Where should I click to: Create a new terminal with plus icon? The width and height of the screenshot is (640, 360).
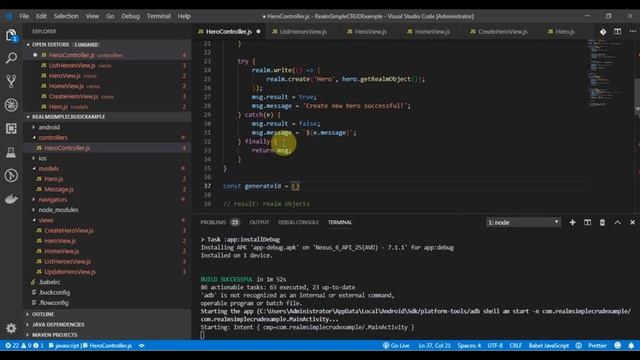pyautogui.click(x=572, y=222)
